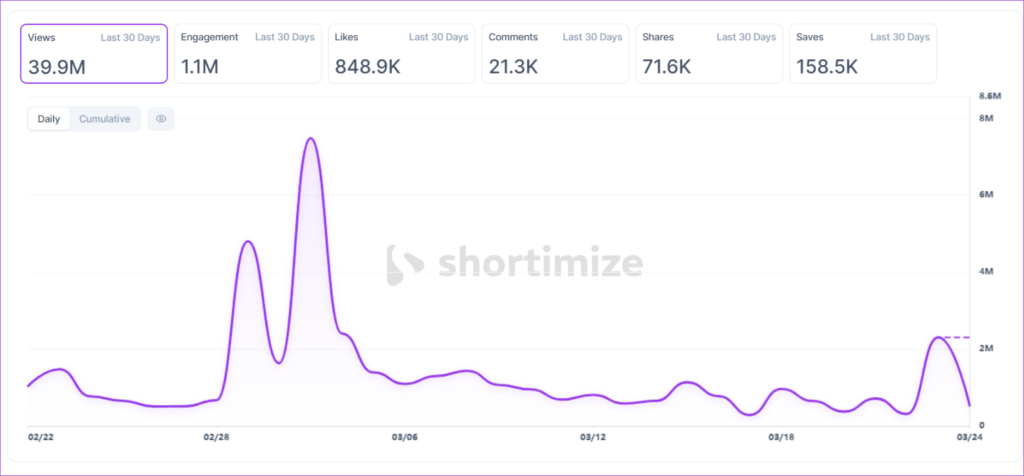Switch chart to Daily view
Screen dimensions: 1024x476
tap(49, 119)
